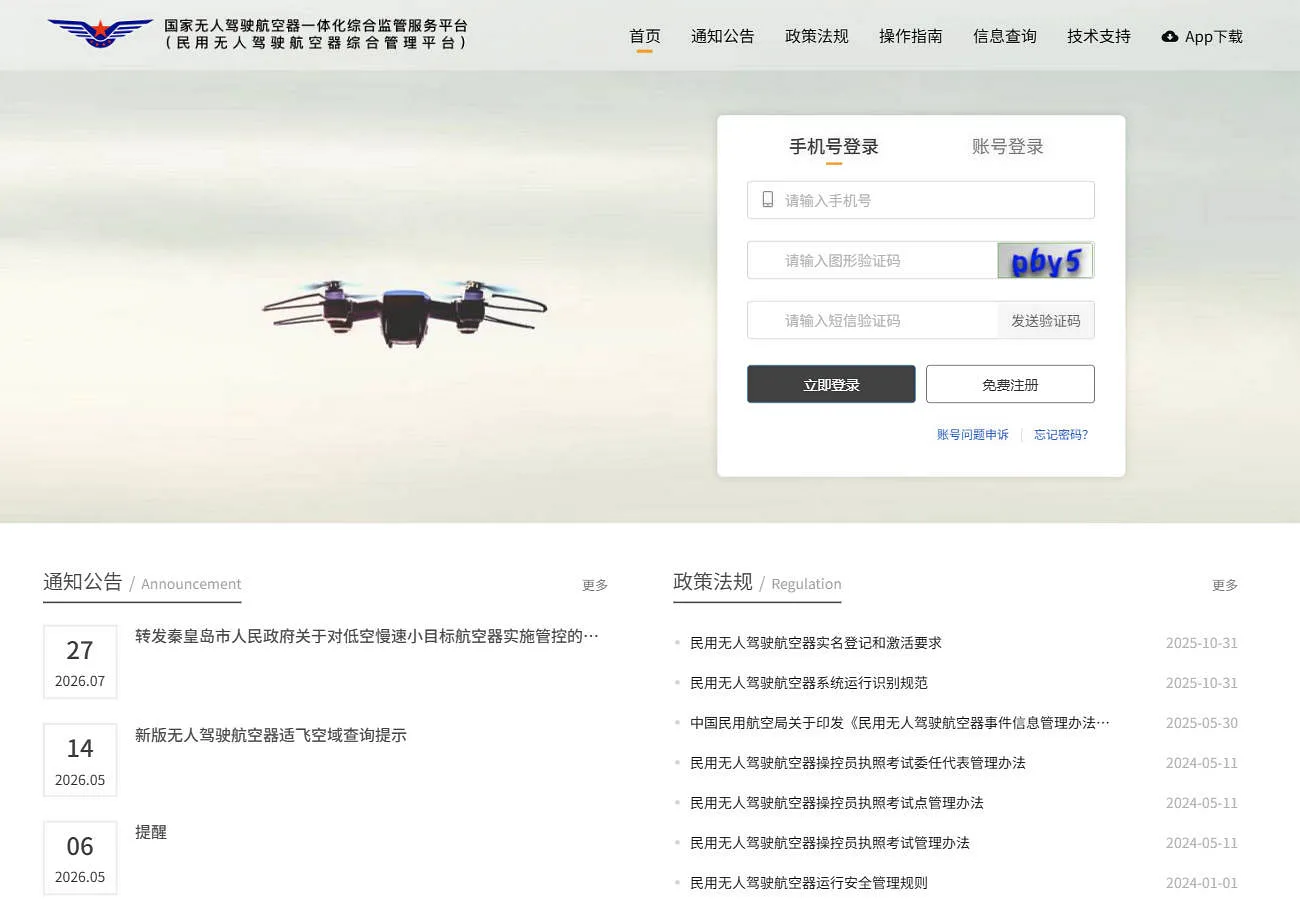Focus the 请输入图形验证码 input field
Viewport: 1300px width, 903px height.
[x=872, y=260]
